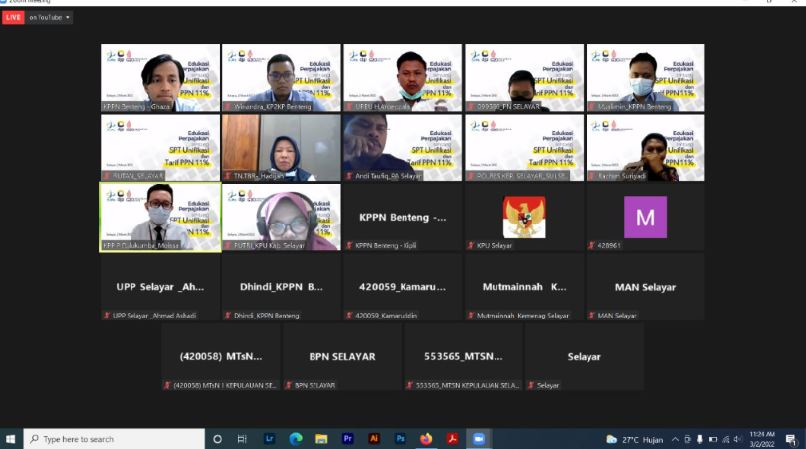The image size is (806, 449).
Task: Click the purple M avatar participant tile
Action: point(645,217)
